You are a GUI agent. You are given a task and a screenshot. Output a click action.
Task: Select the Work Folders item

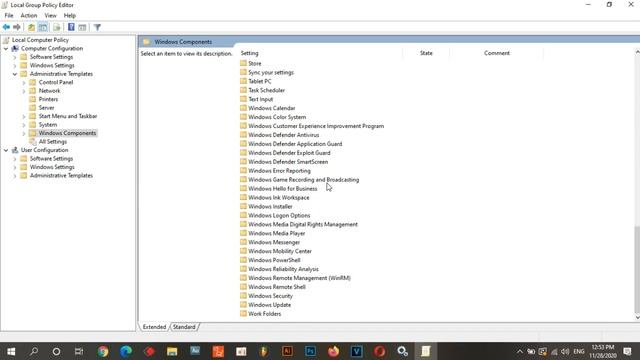[x=264, y=314]
